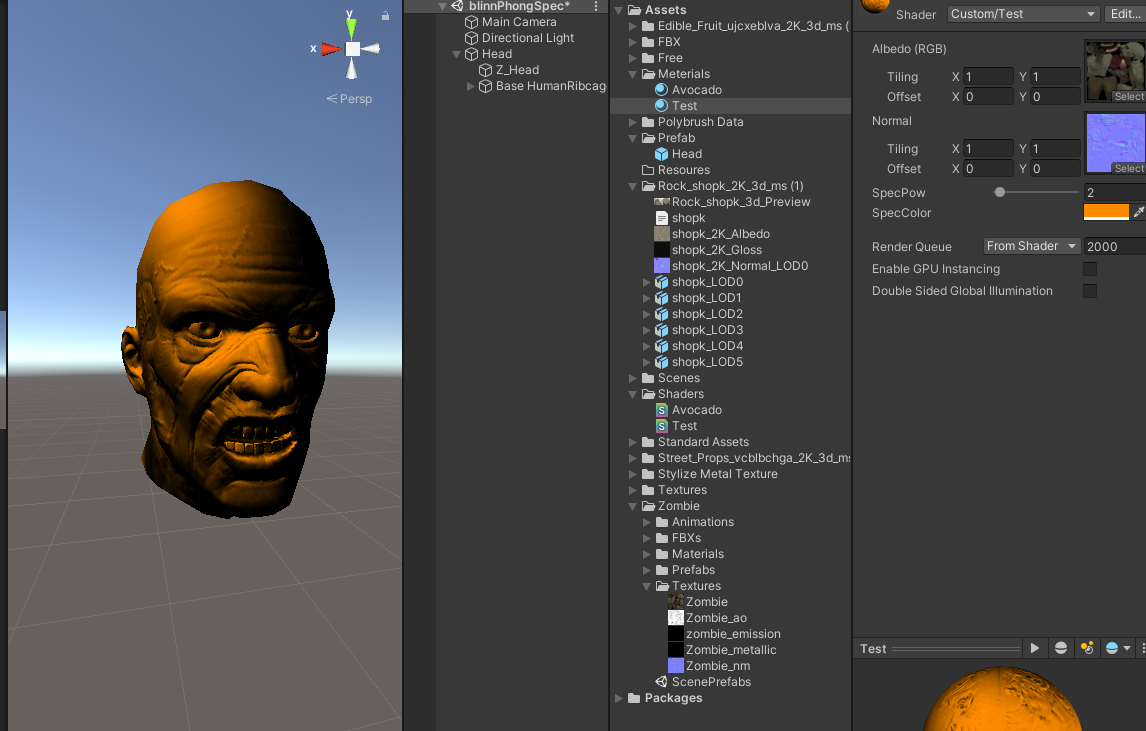
Task: Select Main Camera in hierarchy
Action: coord(518,22)
